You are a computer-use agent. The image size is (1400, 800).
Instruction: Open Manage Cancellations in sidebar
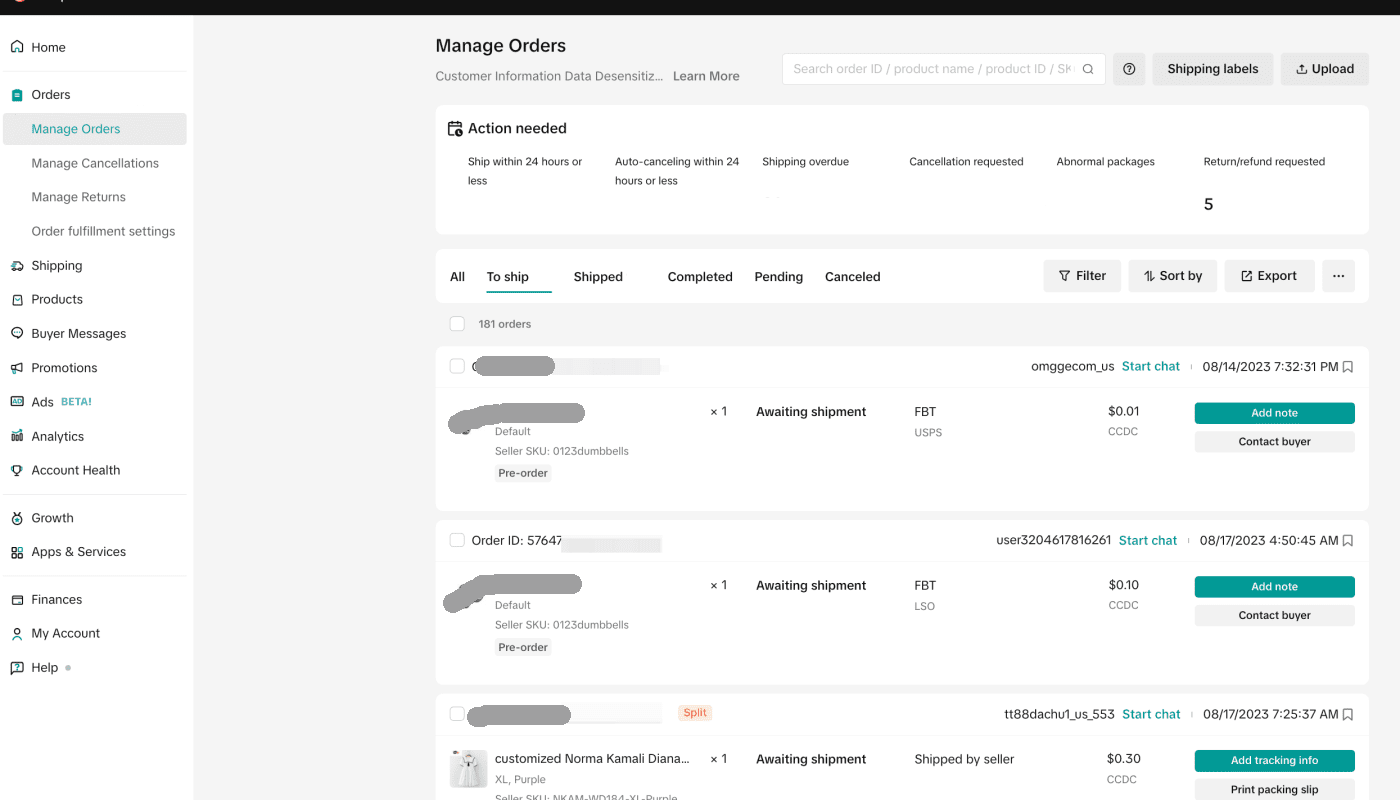(95, 163)
